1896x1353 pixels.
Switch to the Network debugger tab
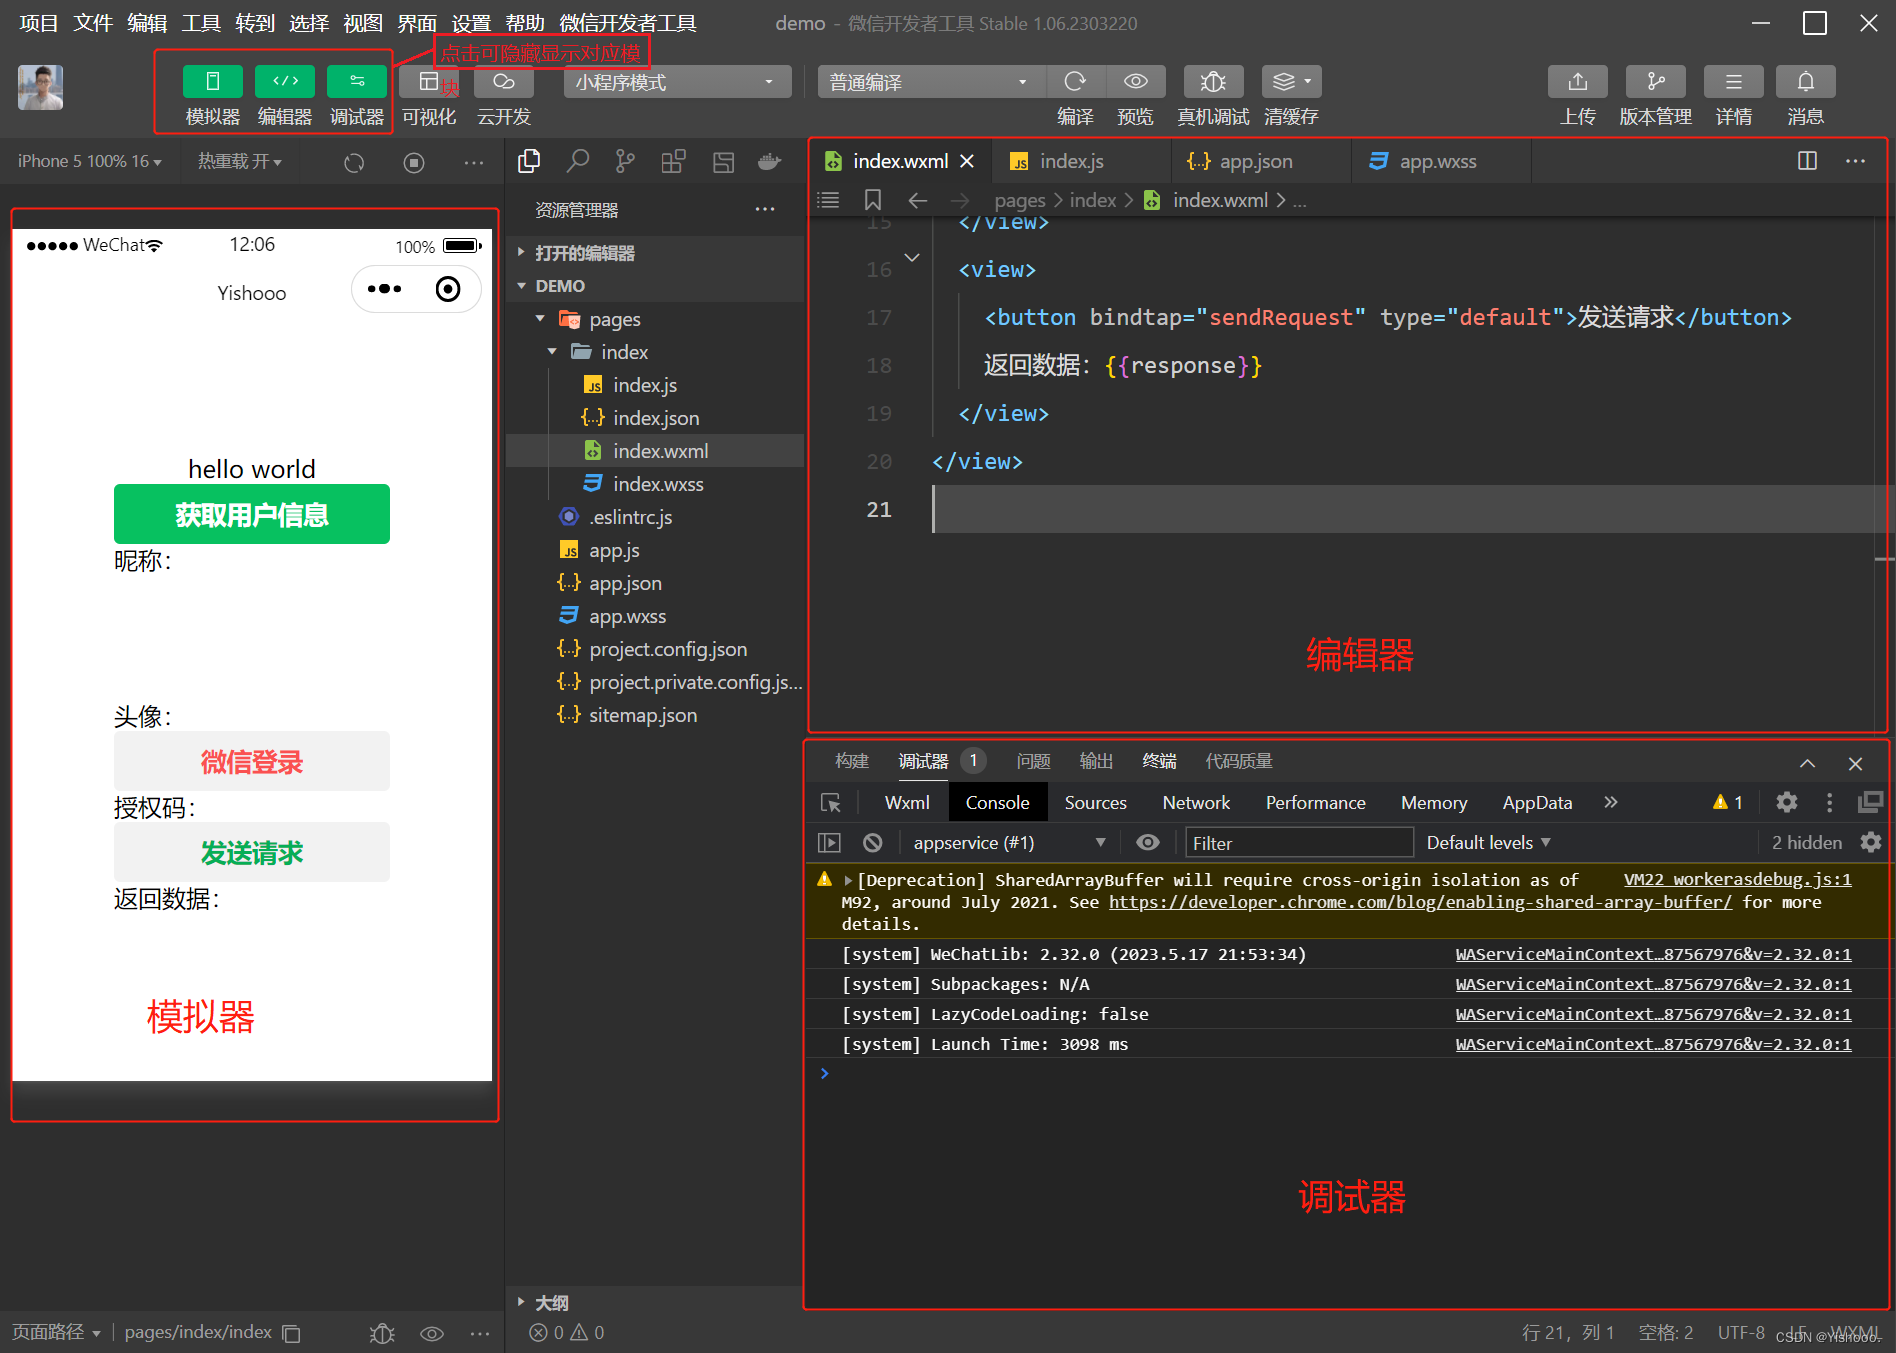pos(1196,802)
